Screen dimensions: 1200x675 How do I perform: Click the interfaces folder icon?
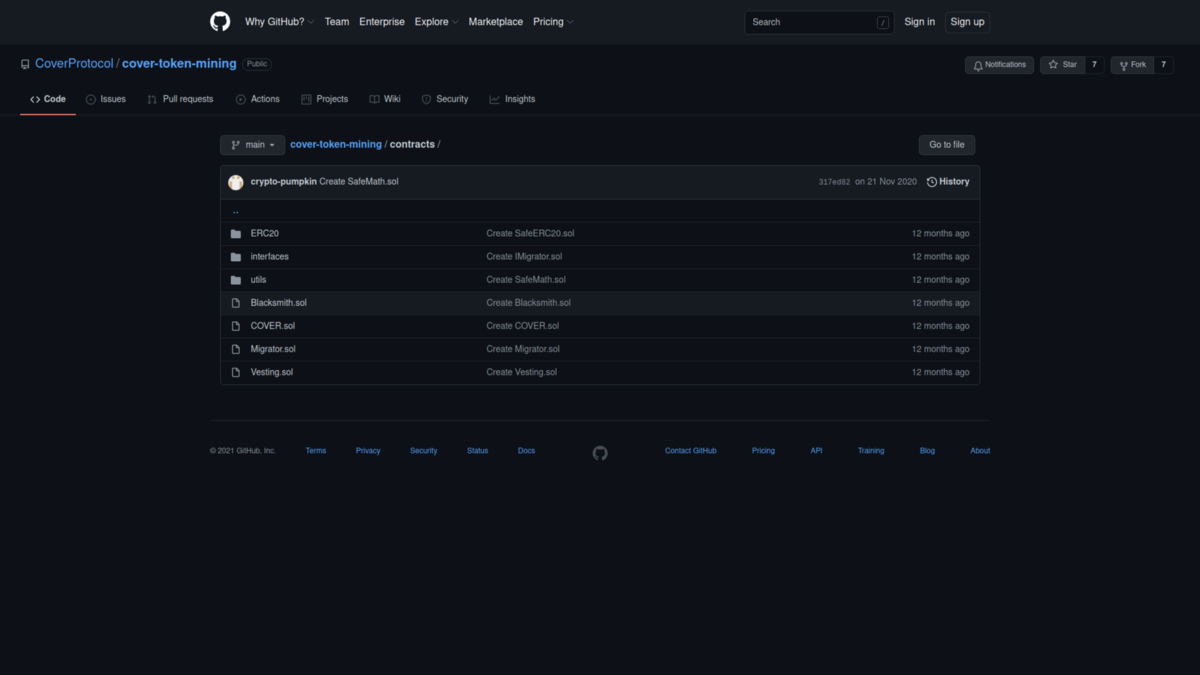(236, 257)
